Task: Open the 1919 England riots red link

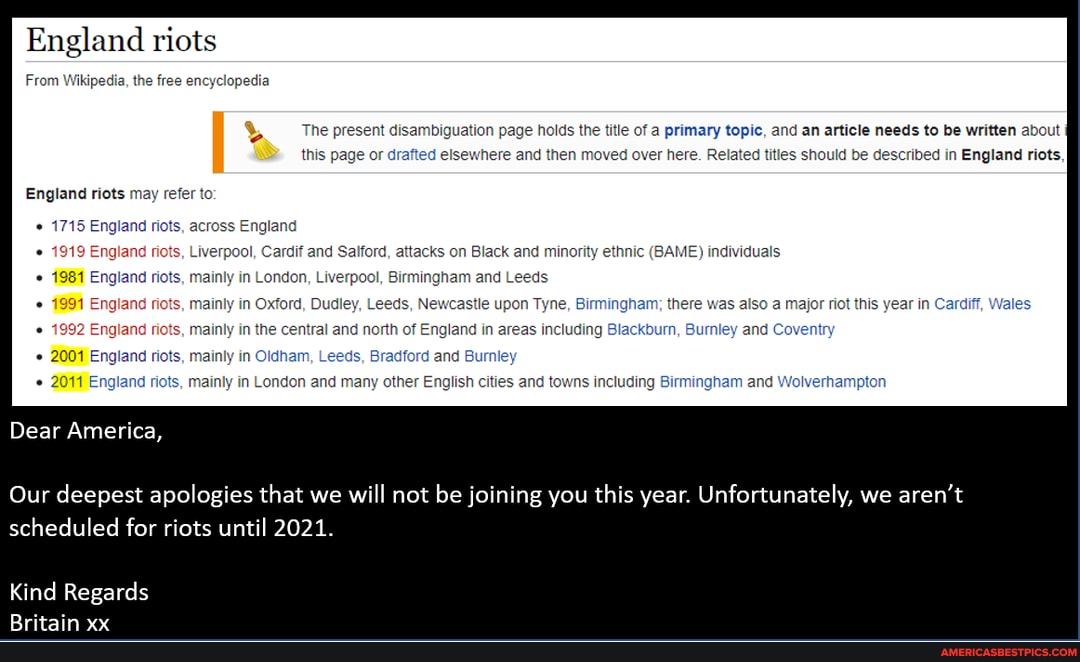Action: 116,251
